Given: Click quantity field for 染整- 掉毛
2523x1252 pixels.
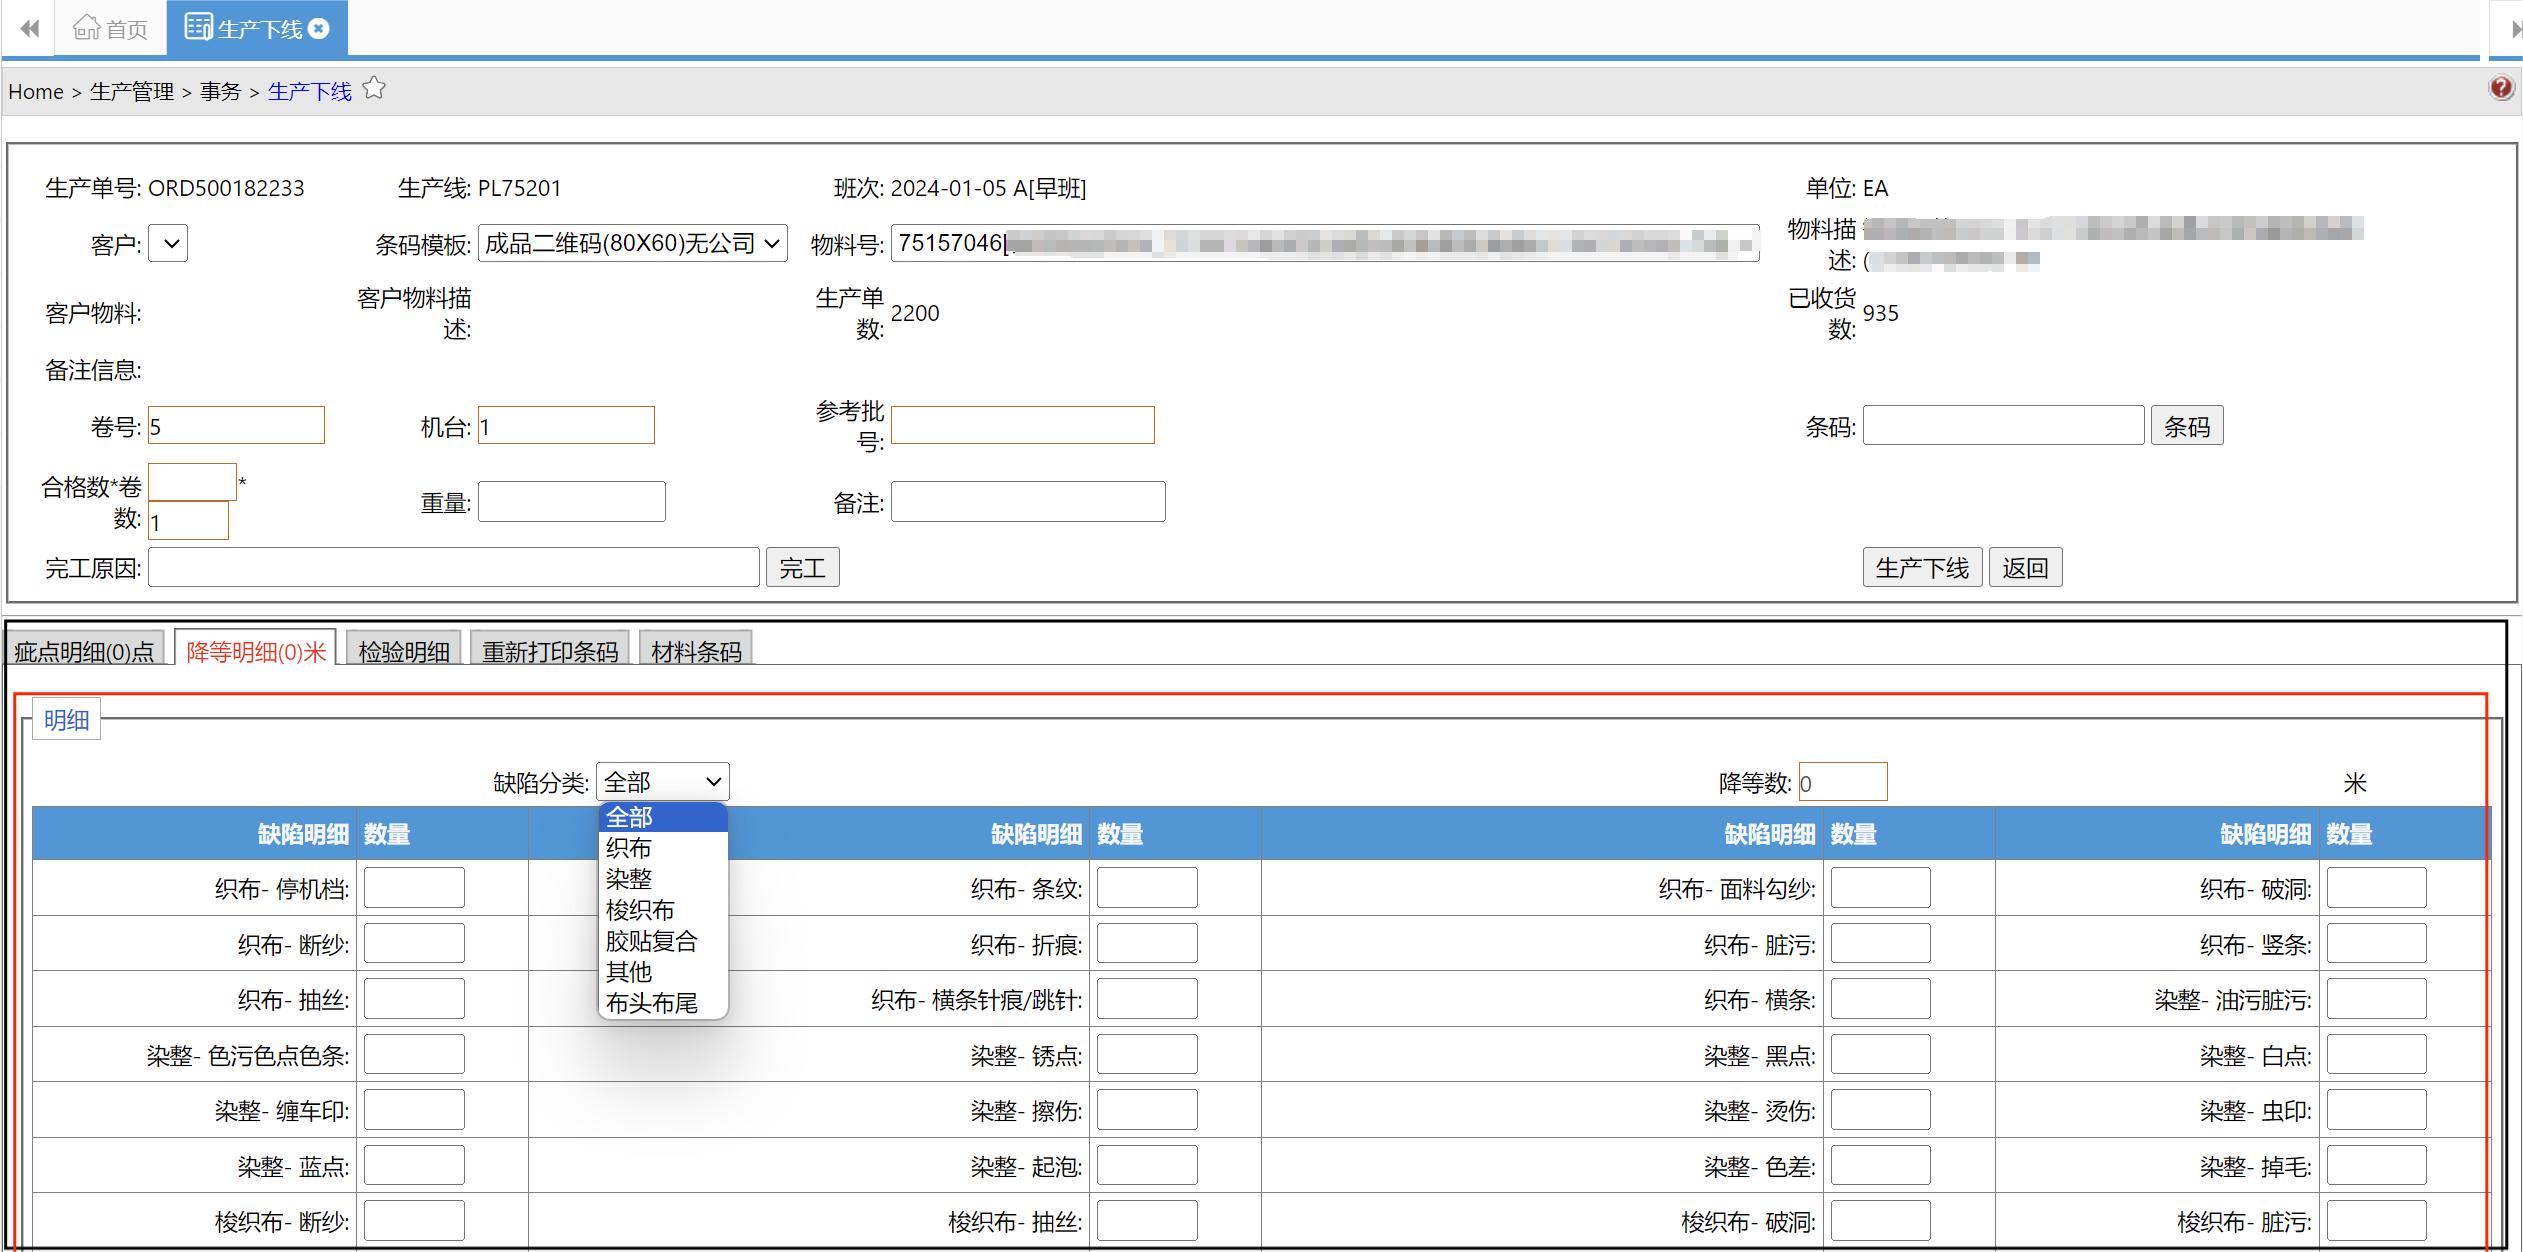Looking at the screenshot, I should (x=2376, y=1165).
